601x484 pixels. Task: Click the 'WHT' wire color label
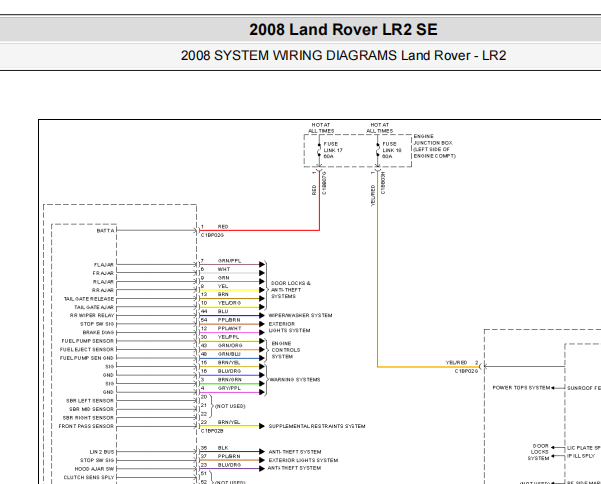pos(224,269)
